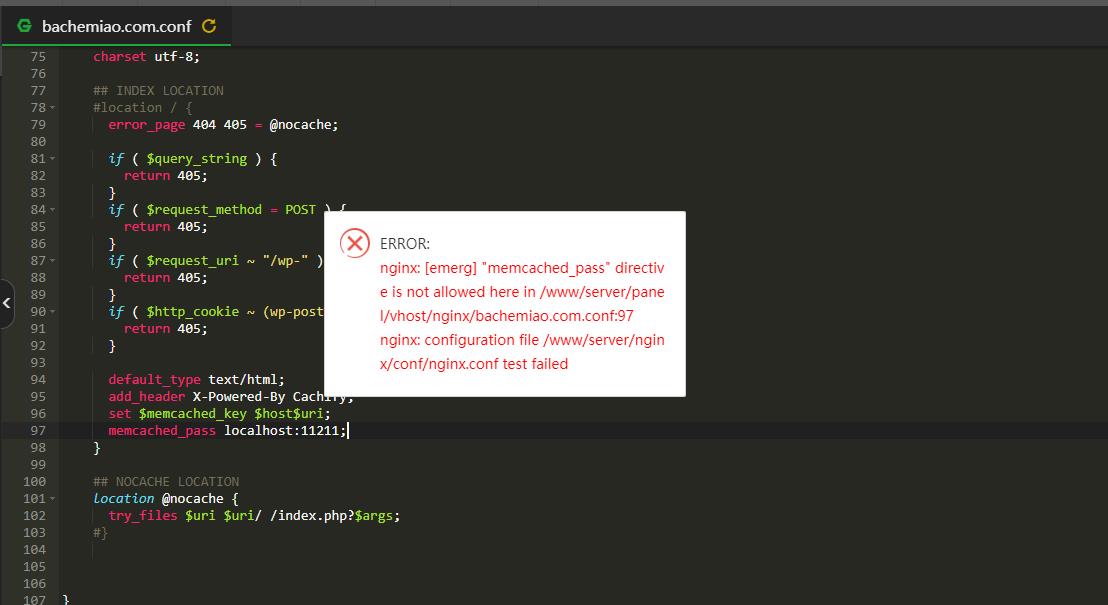Image resolution: width=1108 pixels, height=605 pixels.
Task: Click the 'location @nocache {' line
Action: tap(166, 498)
